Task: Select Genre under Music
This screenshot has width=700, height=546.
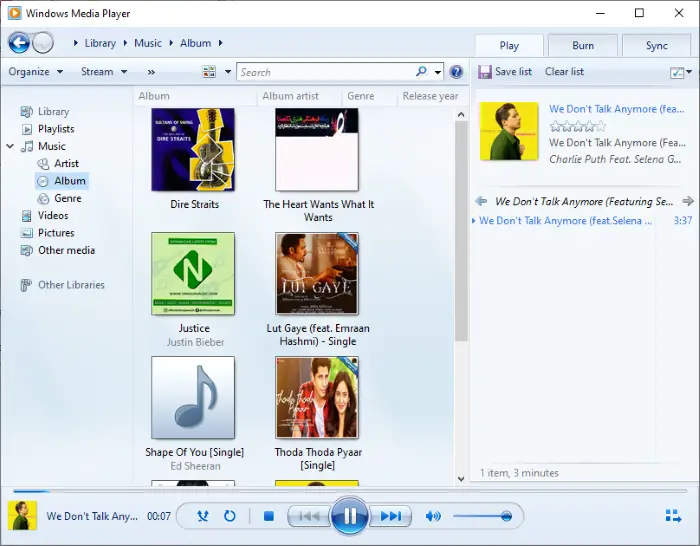Action: pyautogui.click(x=67, y=198)
